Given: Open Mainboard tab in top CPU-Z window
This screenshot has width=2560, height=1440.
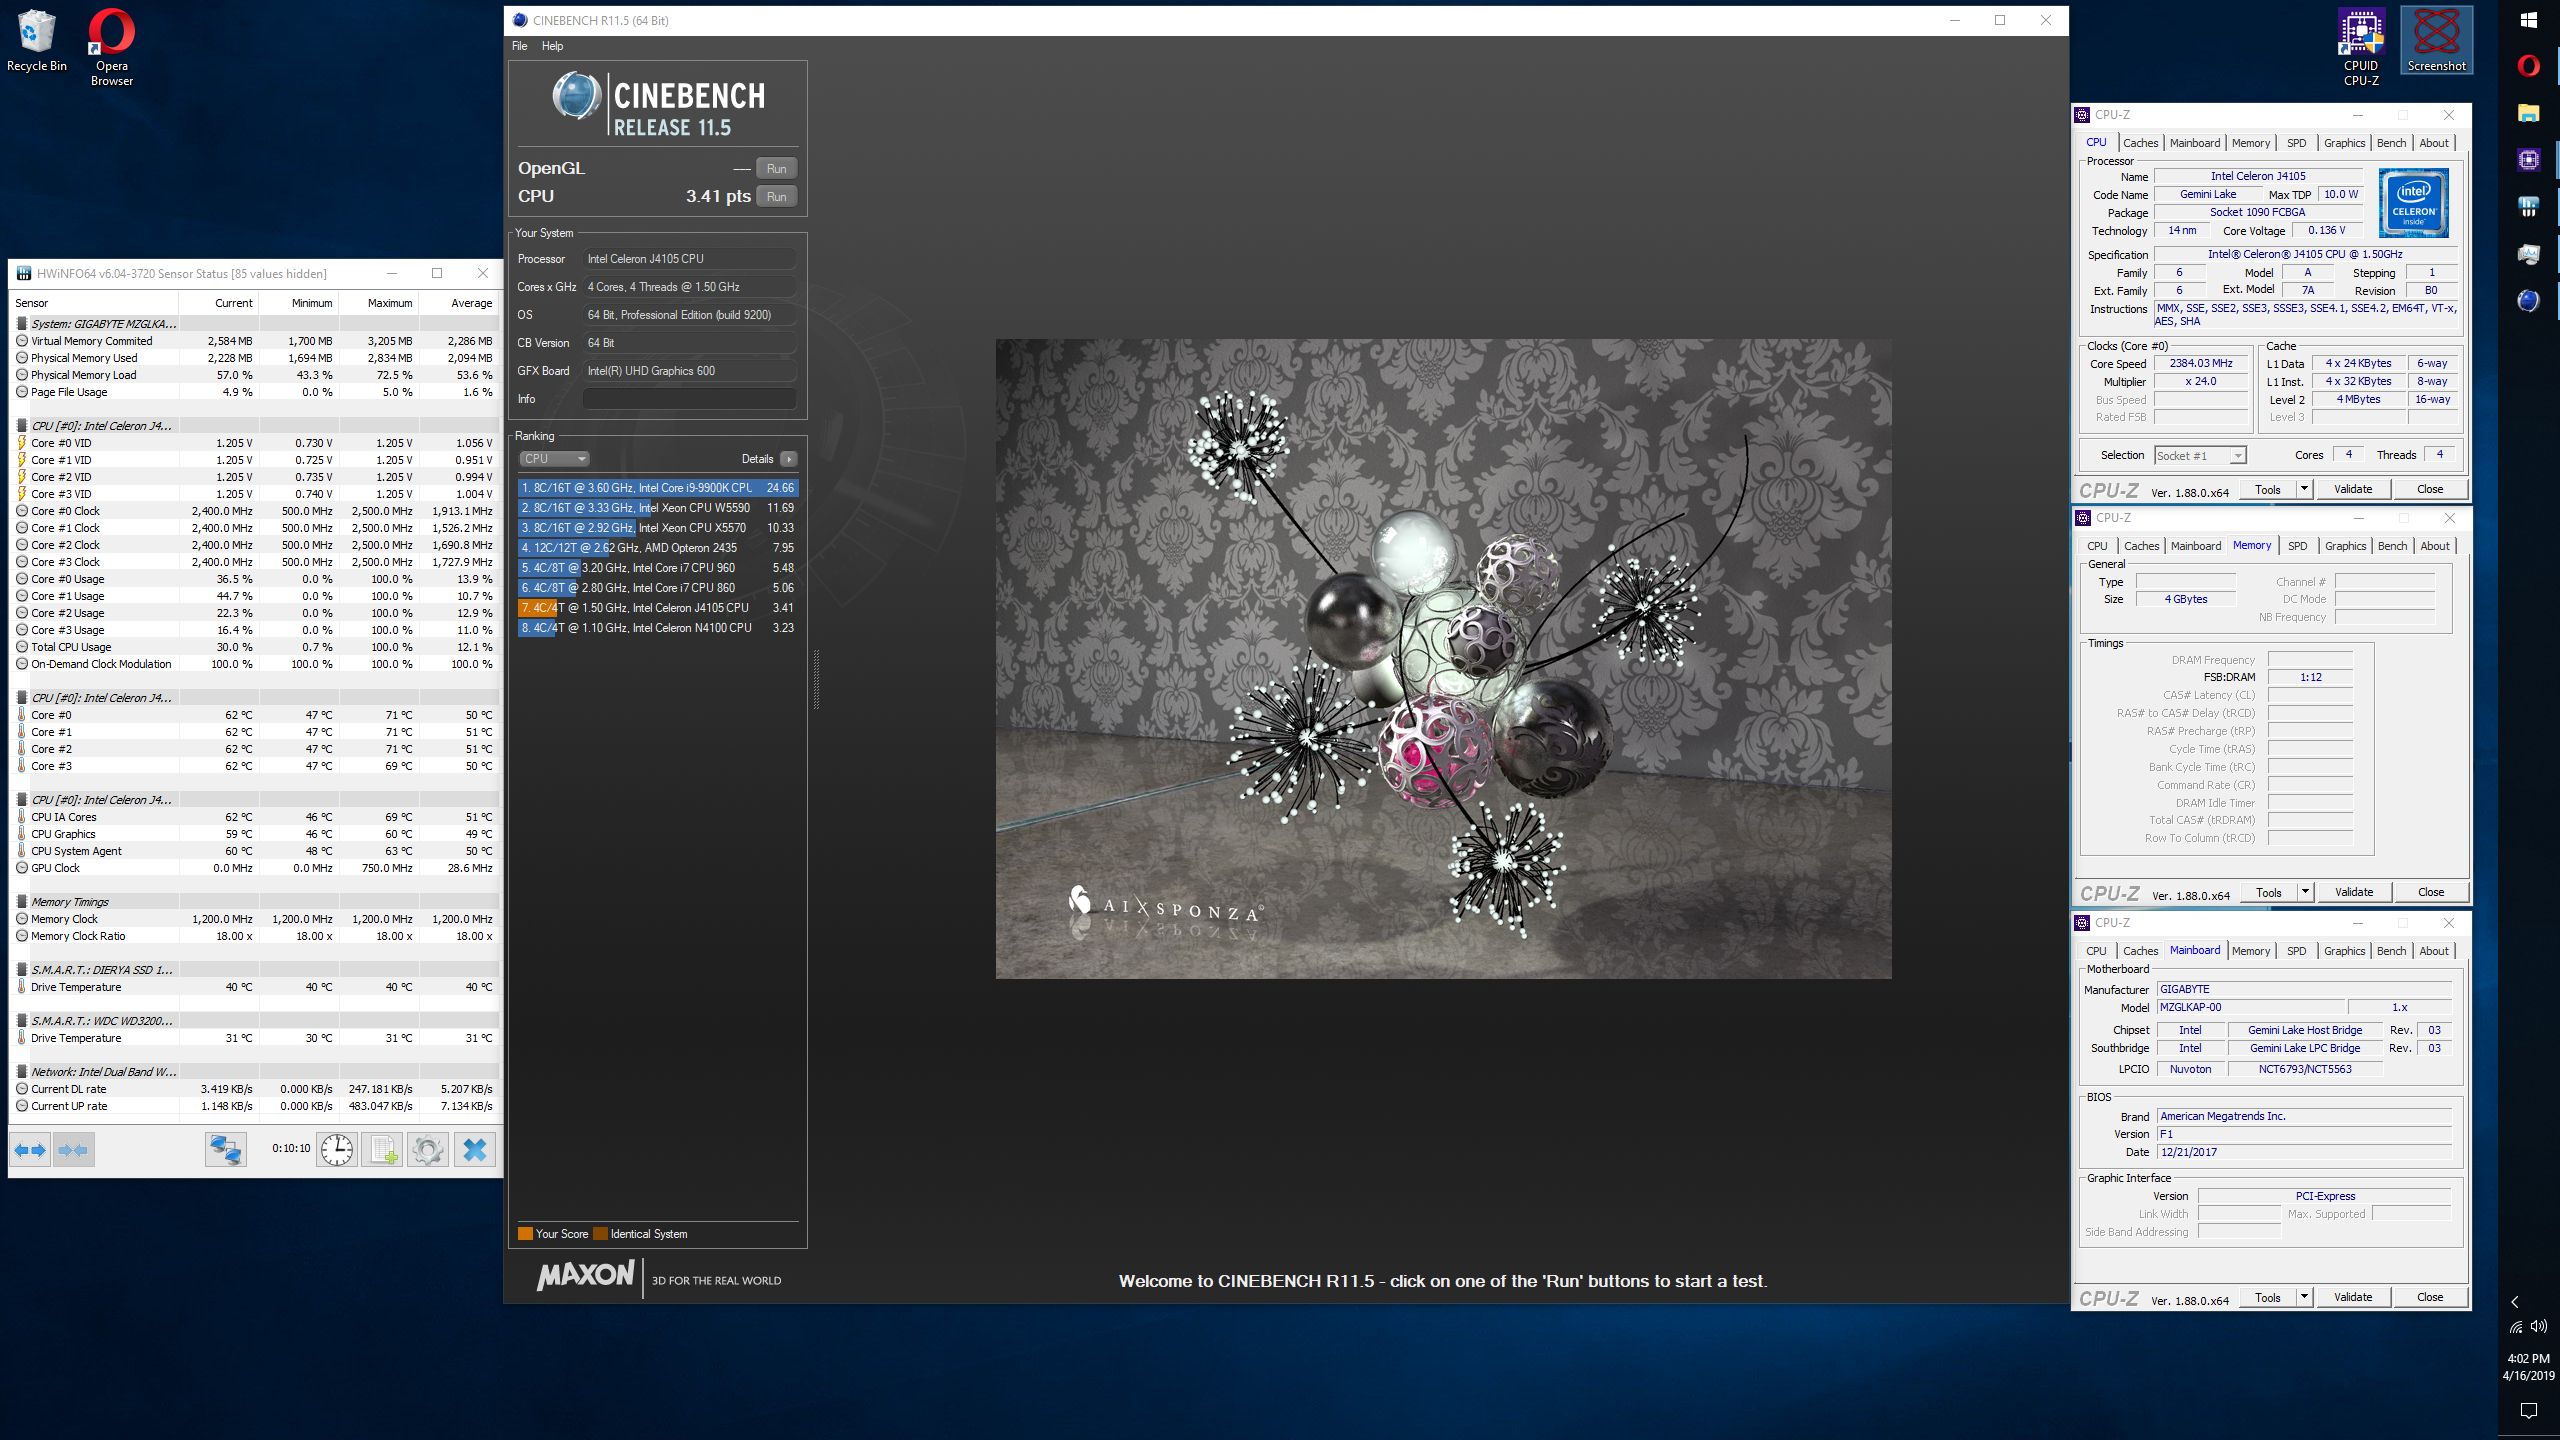Looking at the screenshot, I should [x=2195, y=143].
